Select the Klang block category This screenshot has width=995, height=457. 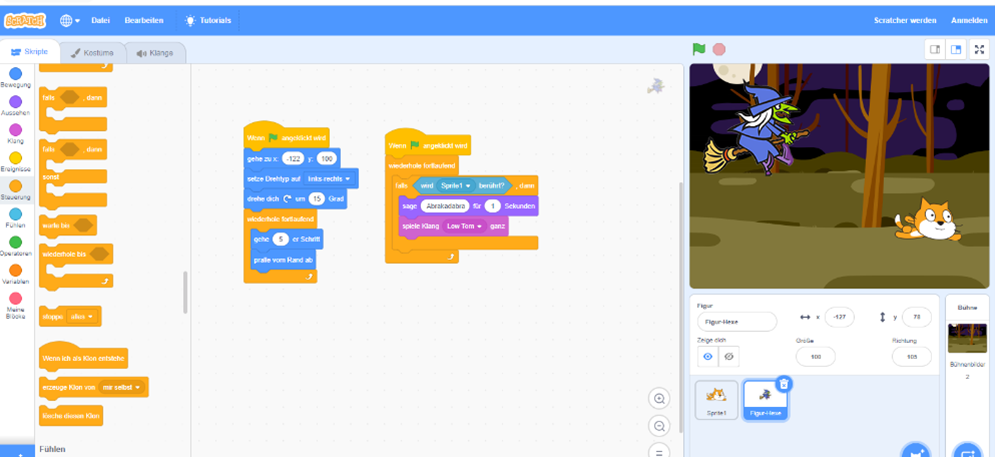tap(16, 134)
